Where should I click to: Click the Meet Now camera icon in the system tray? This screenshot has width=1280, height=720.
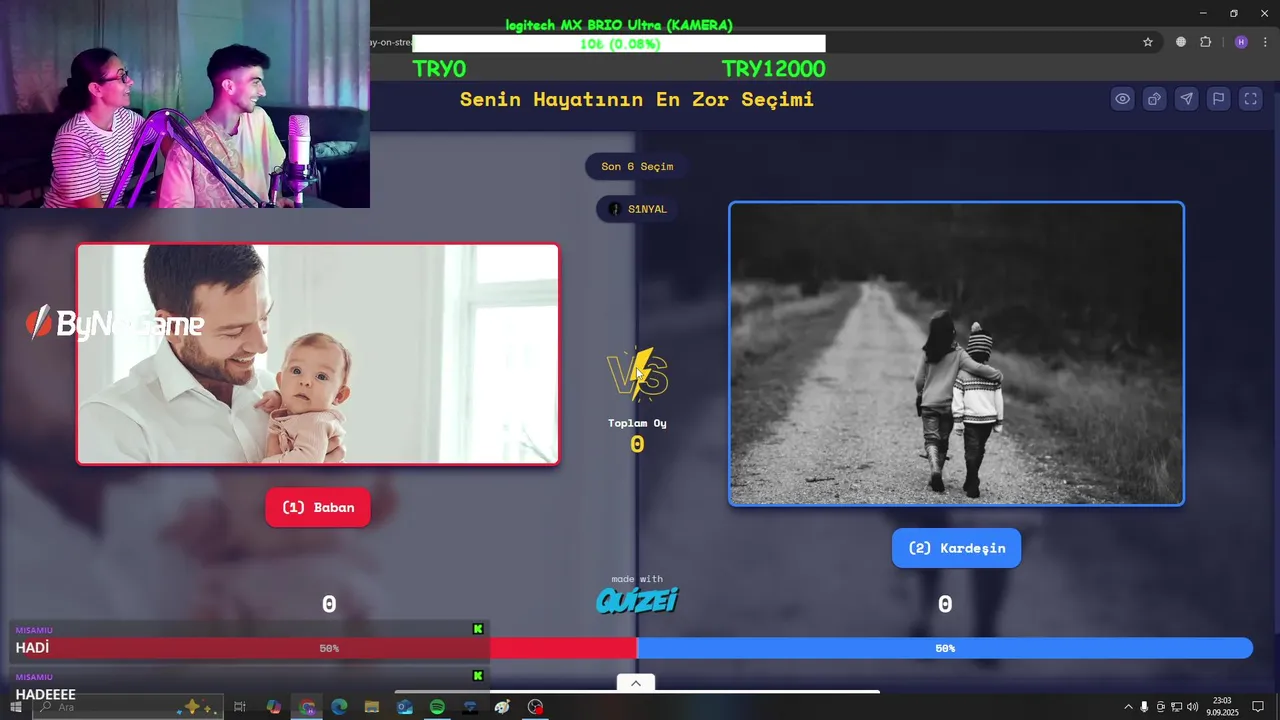[x=1160, y=707]
